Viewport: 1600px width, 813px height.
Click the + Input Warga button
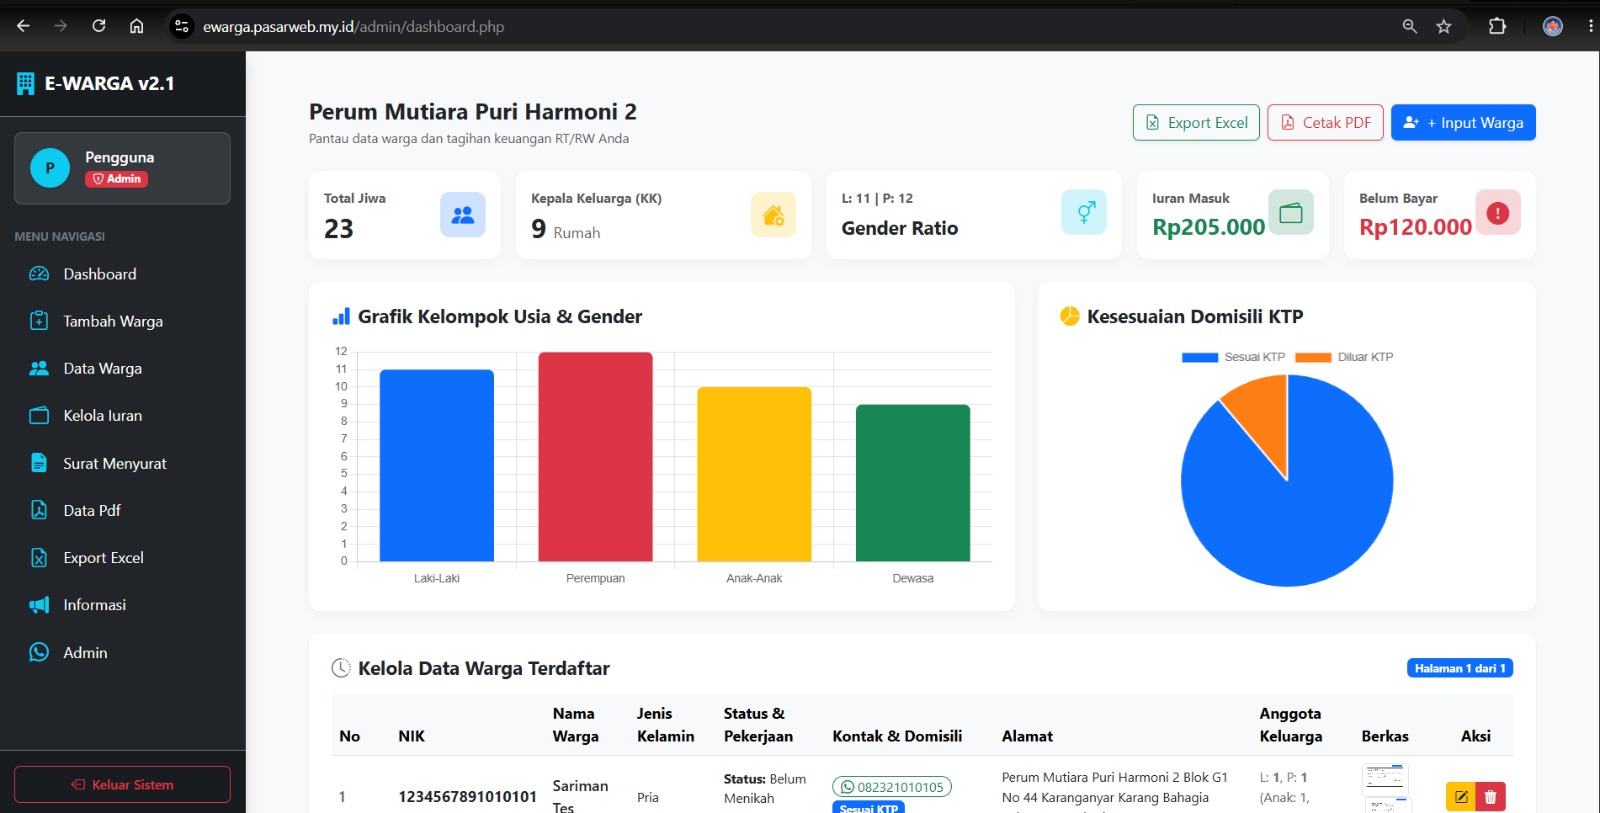(x=1463, y=123)
